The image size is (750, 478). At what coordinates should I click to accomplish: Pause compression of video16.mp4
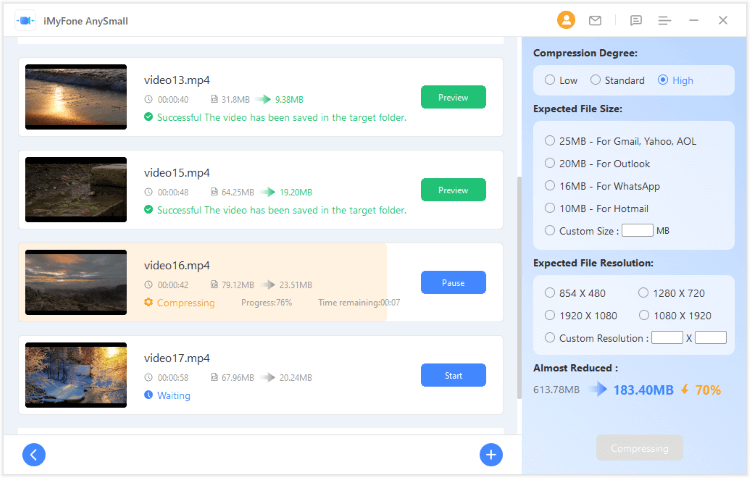(453, 283)
